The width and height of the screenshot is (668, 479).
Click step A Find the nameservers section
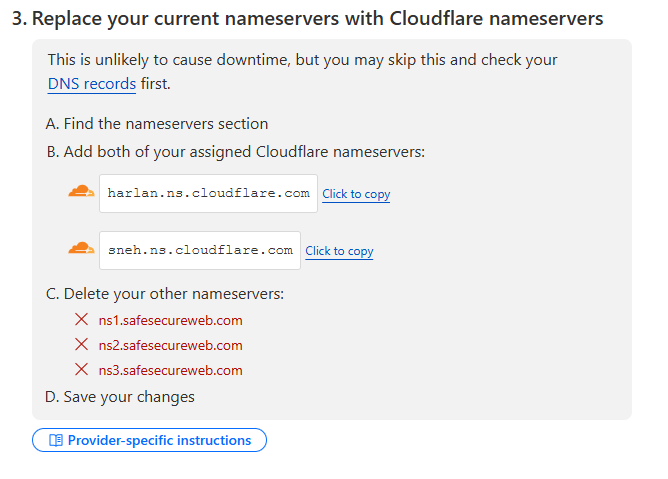click(x=157, y=124)
